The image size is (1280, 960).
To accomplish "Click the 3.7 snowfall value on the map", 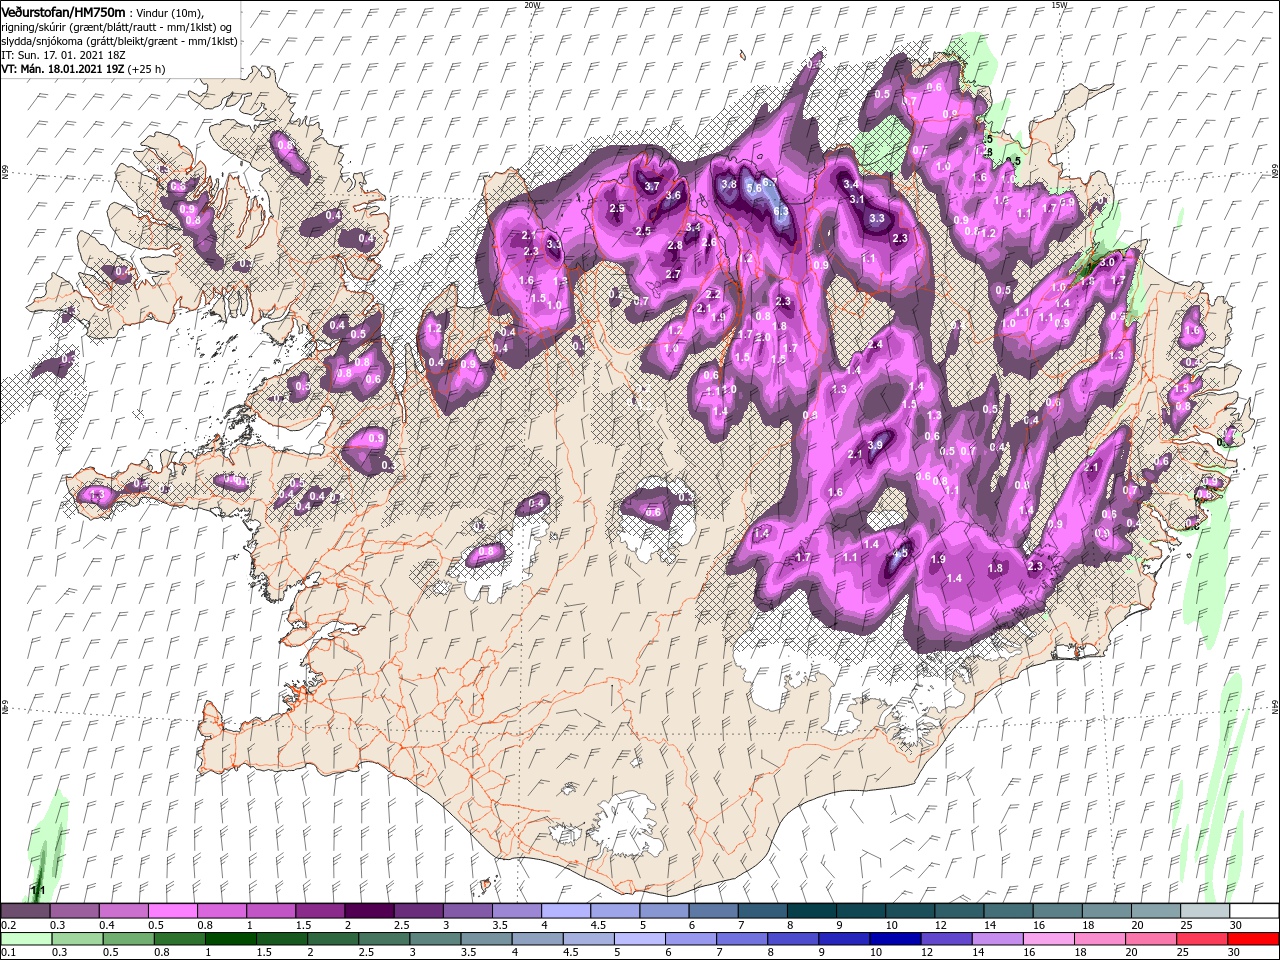I will tap(651, 187).
